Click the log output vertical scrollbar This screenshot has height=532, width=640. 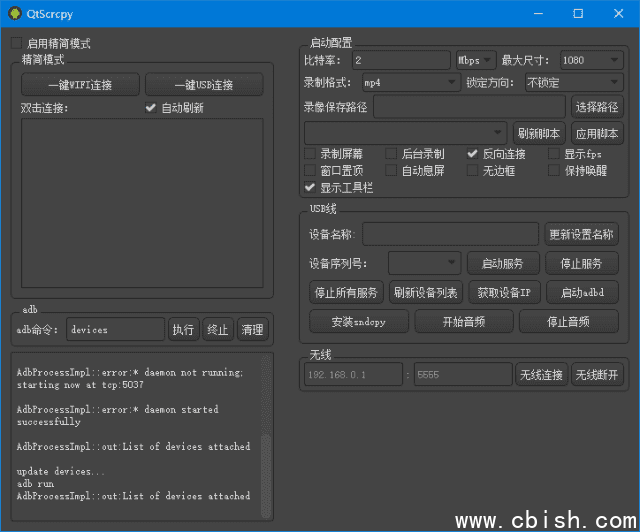[266, 470]
